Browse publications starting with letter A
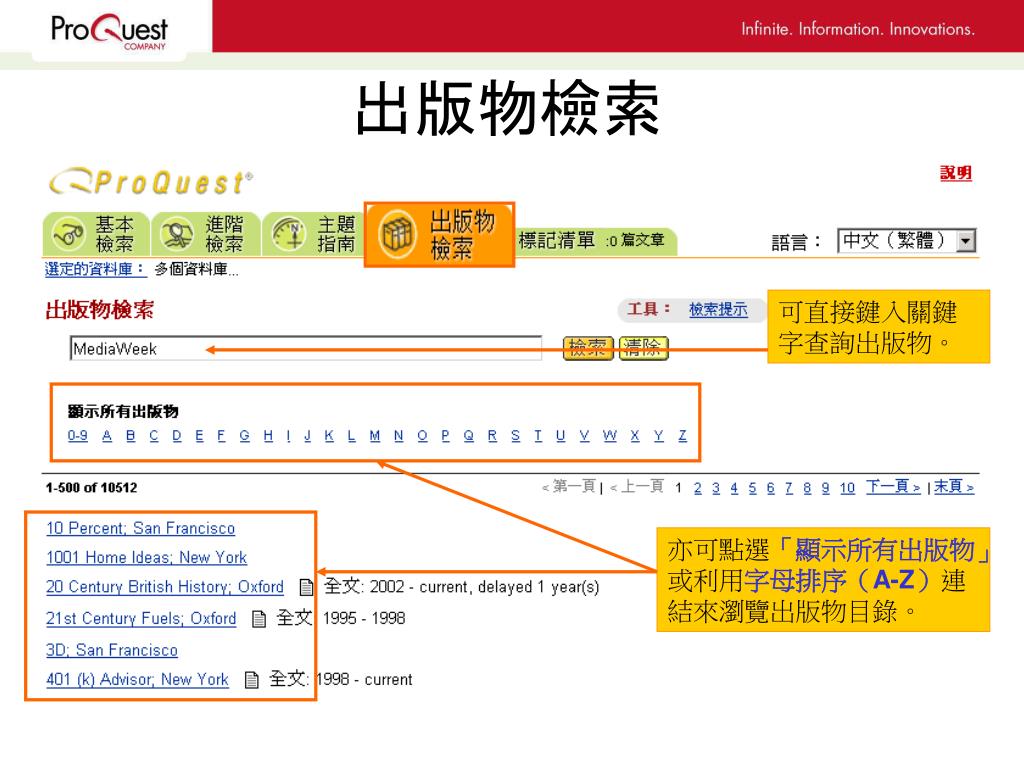 (107, 436)
